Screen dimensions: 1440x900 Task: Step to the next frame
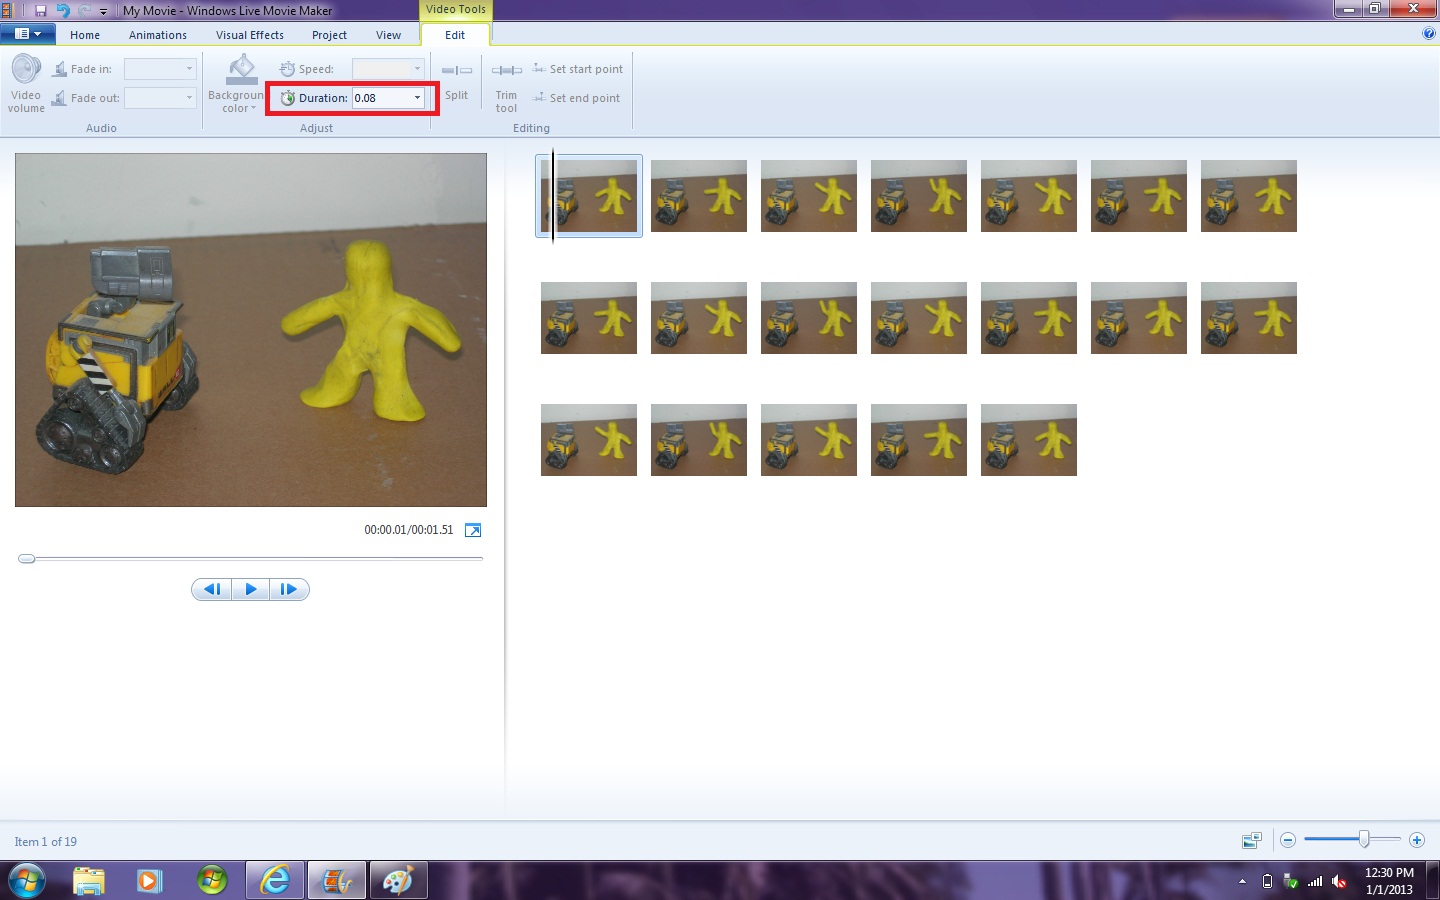289,589
